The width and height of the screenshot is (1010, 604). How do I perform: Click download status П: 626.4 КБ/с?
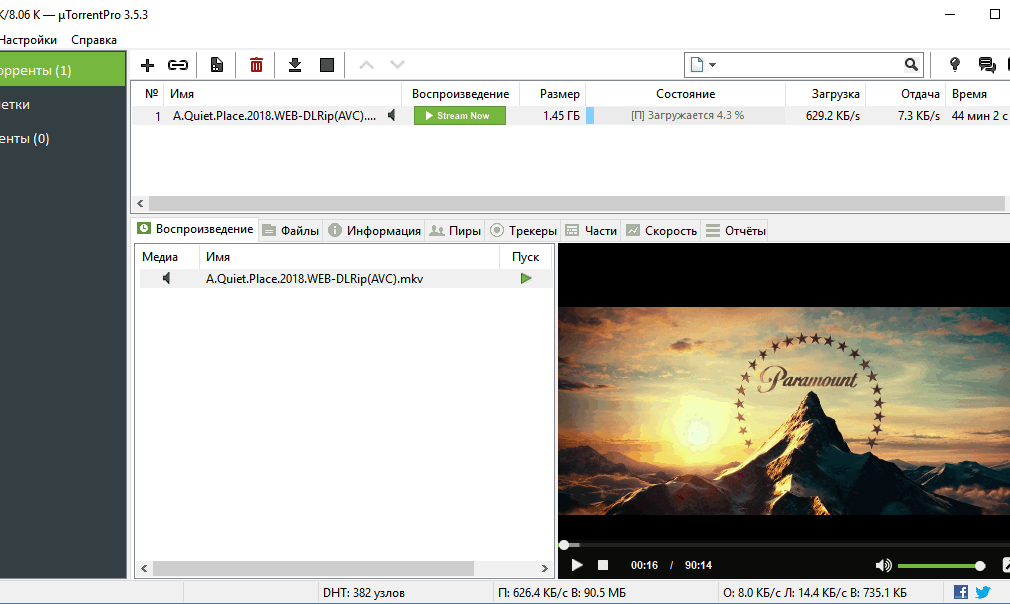tap(561, 592)
